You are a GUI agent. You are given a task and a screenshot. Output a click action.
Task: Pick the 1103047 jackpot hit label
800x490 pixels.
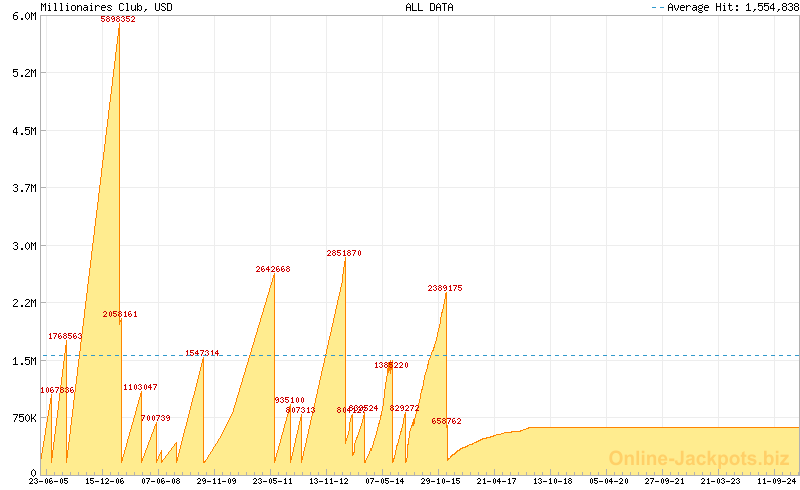(140, 386)
